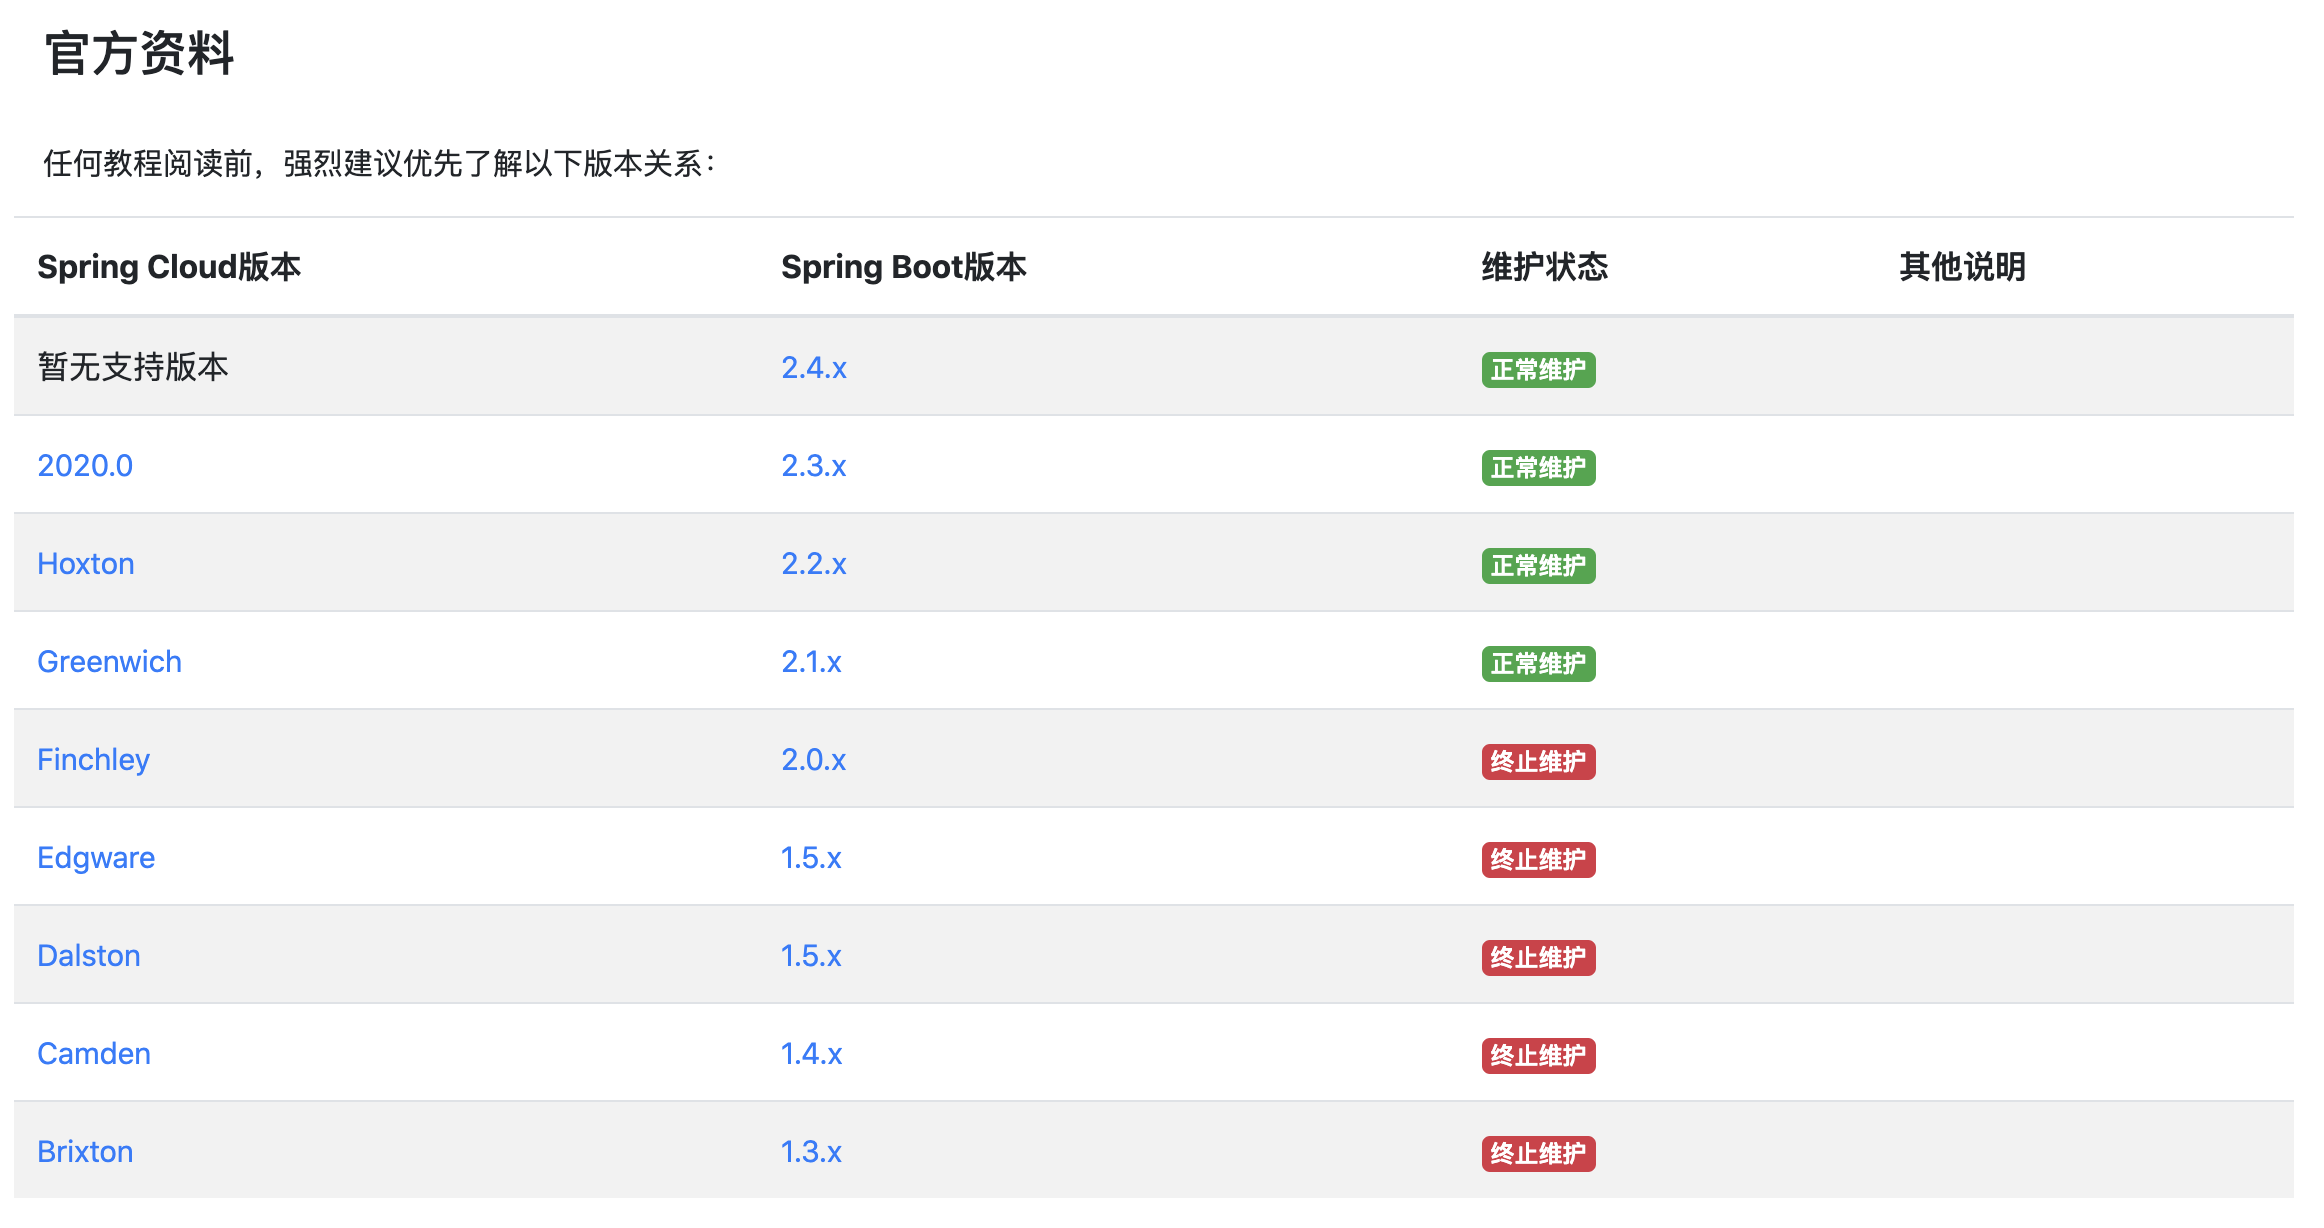Open the Spring Boot 2.0.x link
This screenshot has height=1228, width=2324.
coord(814,760)
